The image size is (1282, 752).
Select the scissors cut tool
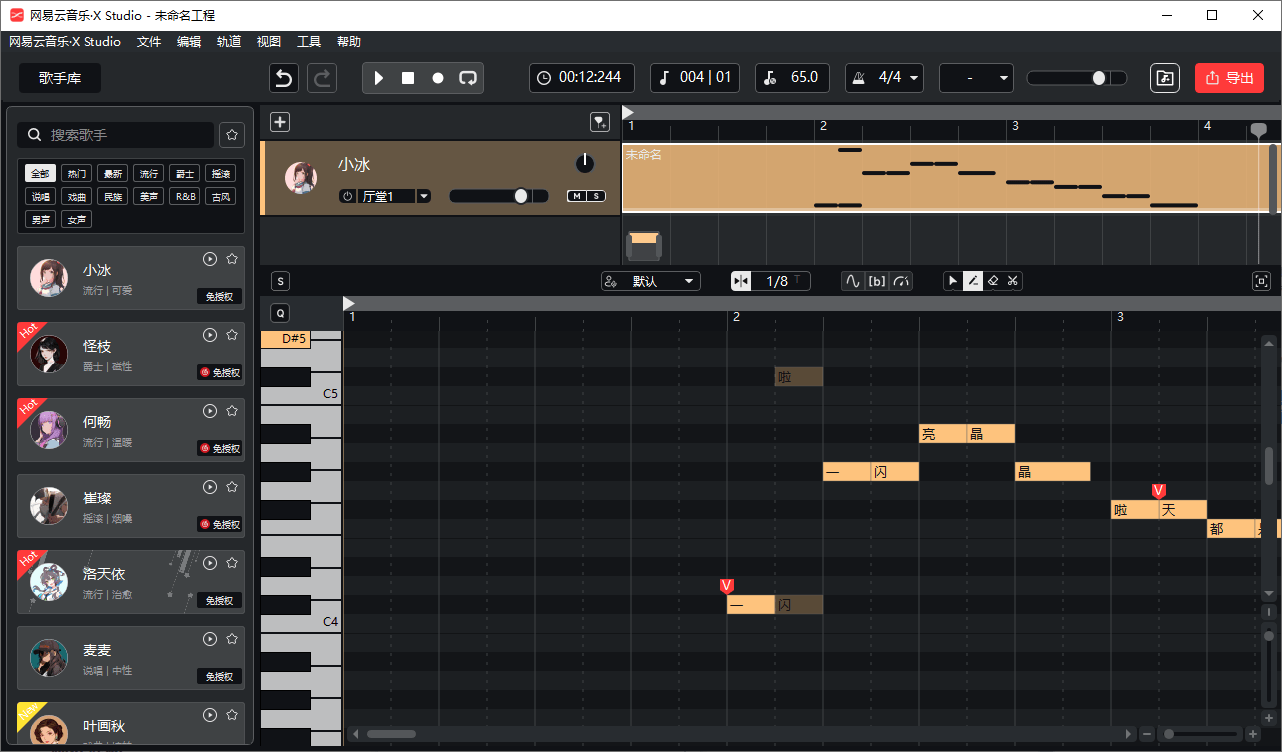(1013, 281)
